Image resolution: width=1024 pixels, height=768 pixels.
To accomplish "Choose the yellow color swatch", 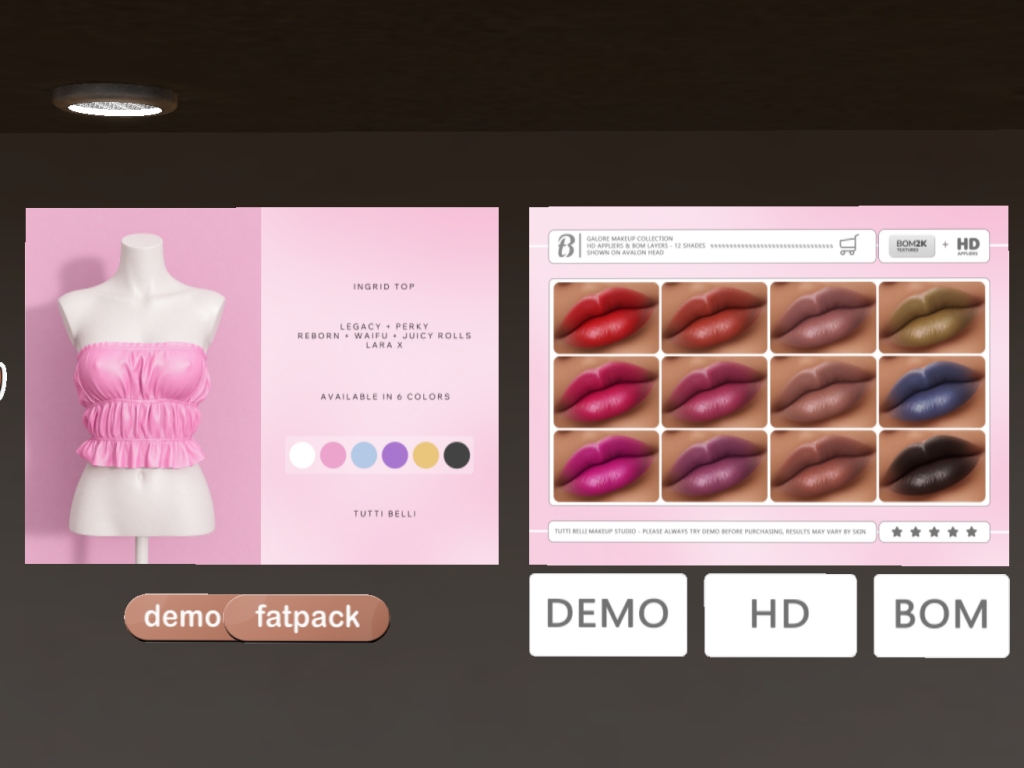I will pos(426,456).
